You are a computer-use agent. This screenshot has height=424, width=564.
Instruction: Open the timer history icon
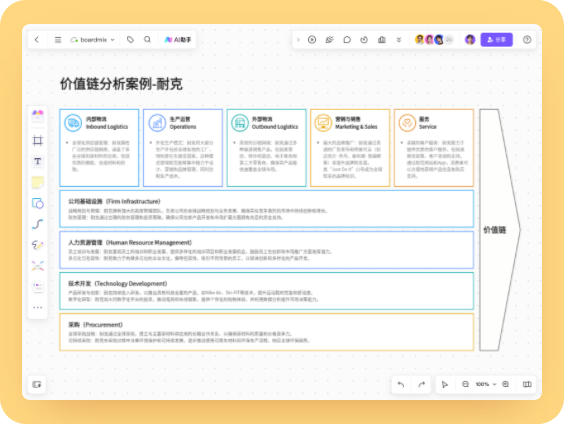(x=364, y=40)
